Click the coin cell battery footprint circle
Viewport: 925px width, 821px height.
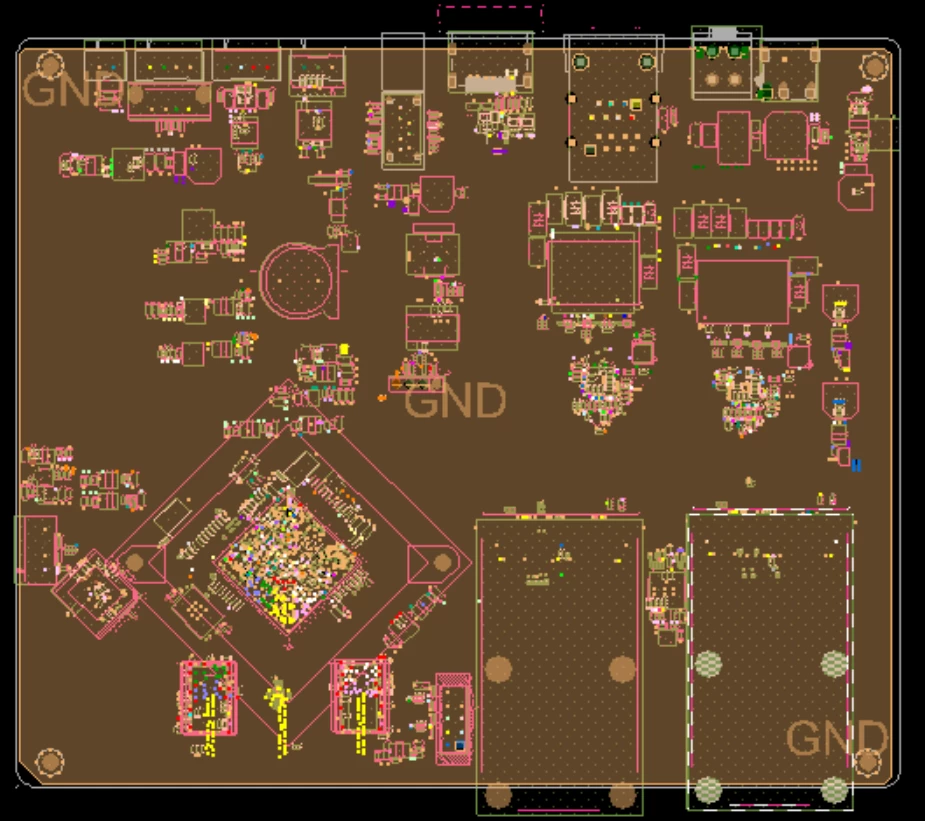tap(295, 280)
